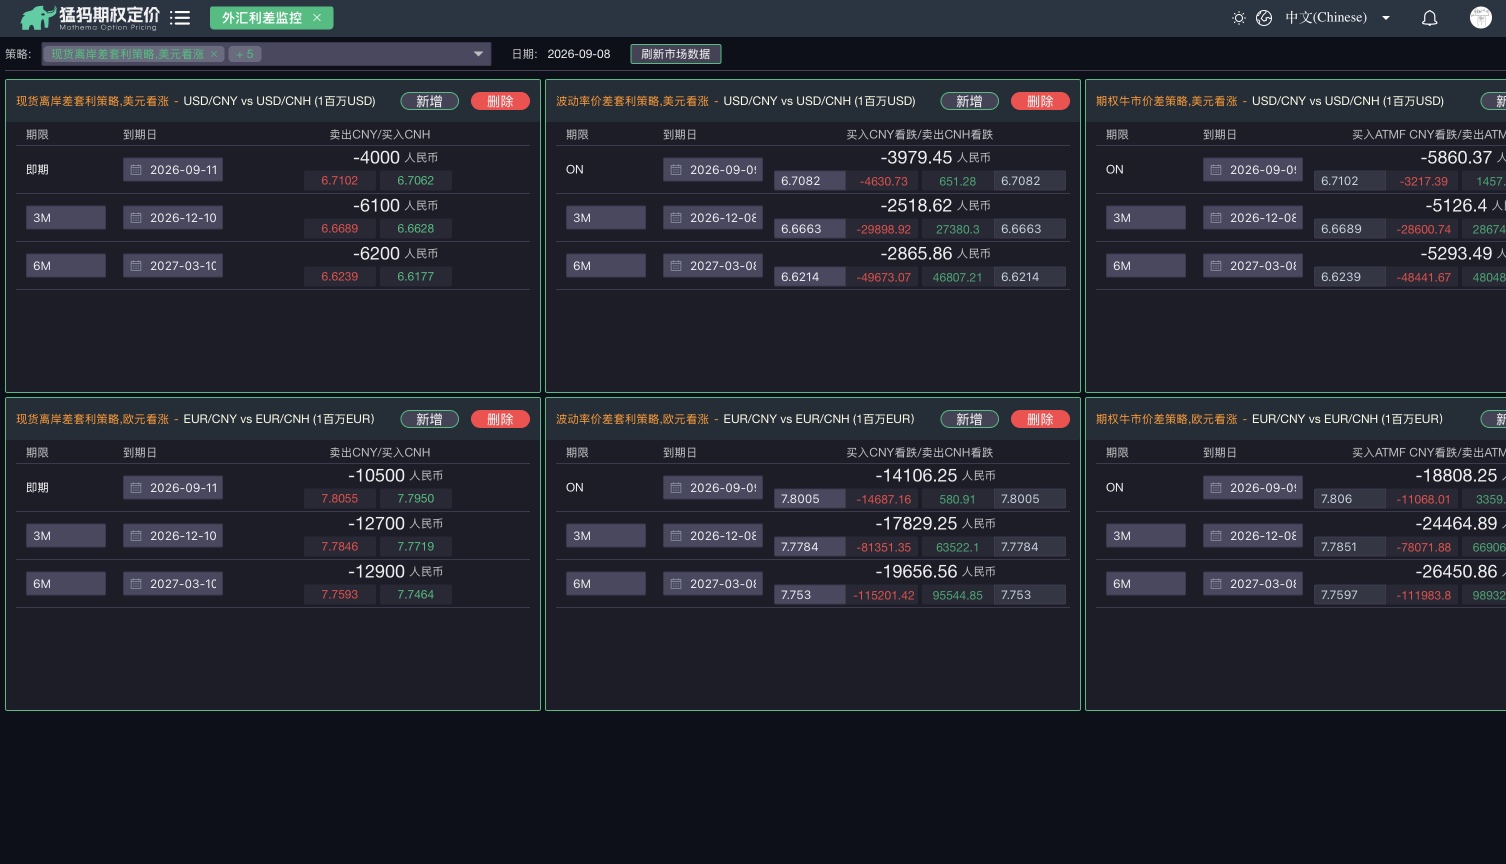
Task: Click the +5 more strategies tag
Action: coord(245,54)
